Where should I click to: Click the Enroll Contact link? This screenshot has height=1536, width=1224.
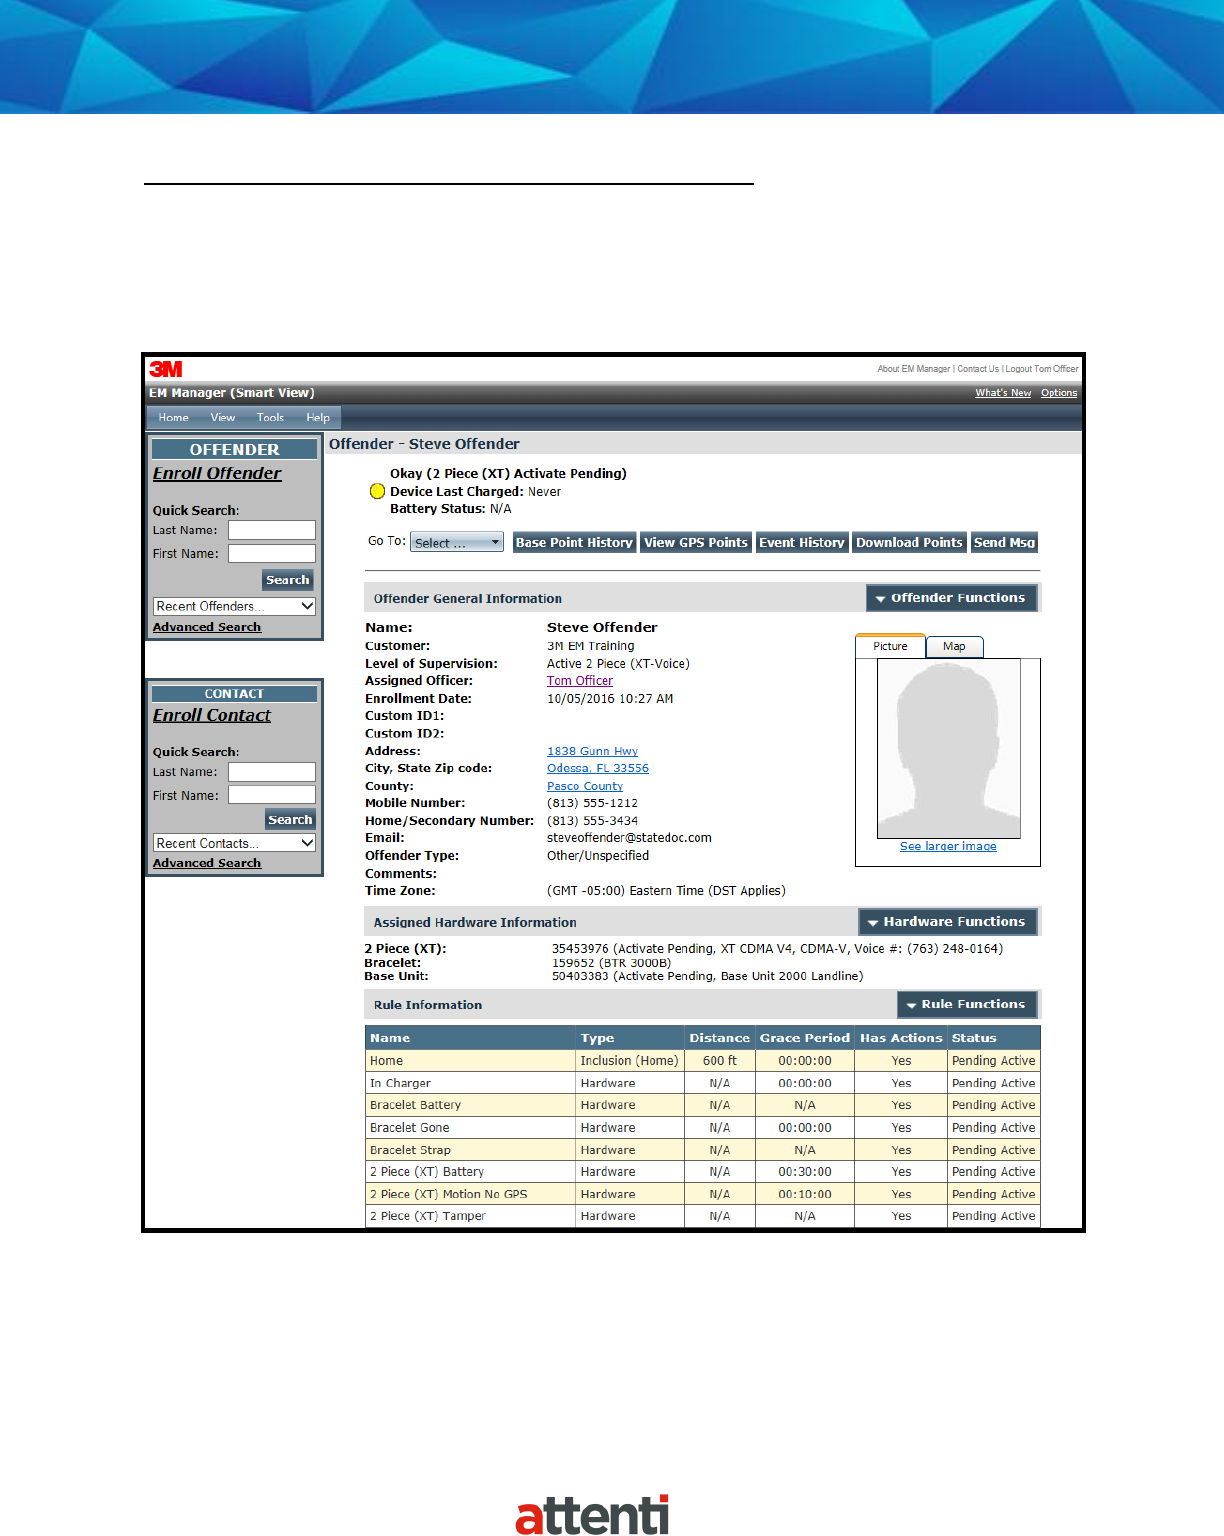212,715
